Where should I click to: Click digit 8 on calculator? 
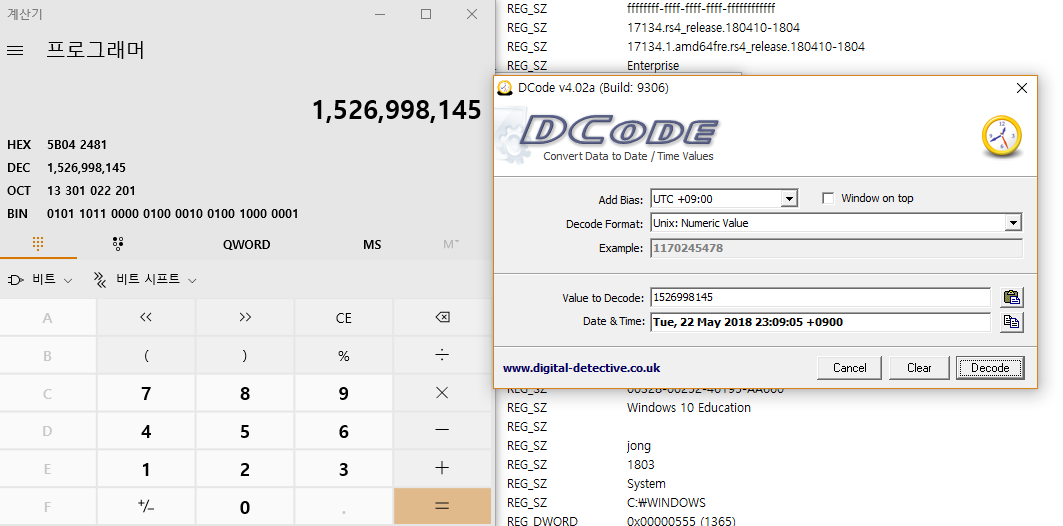click(245, 393)
